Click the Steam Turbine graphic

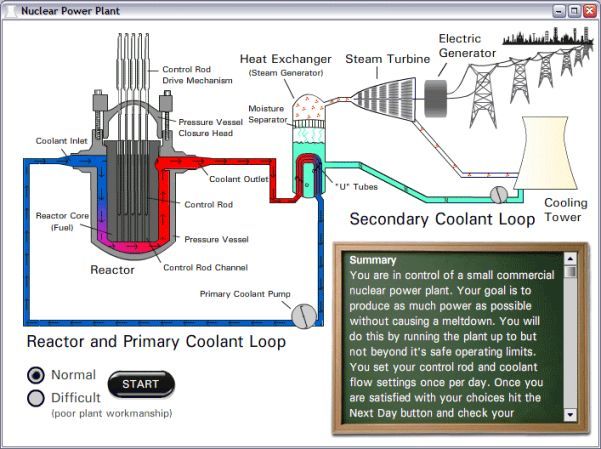point(384,99)
